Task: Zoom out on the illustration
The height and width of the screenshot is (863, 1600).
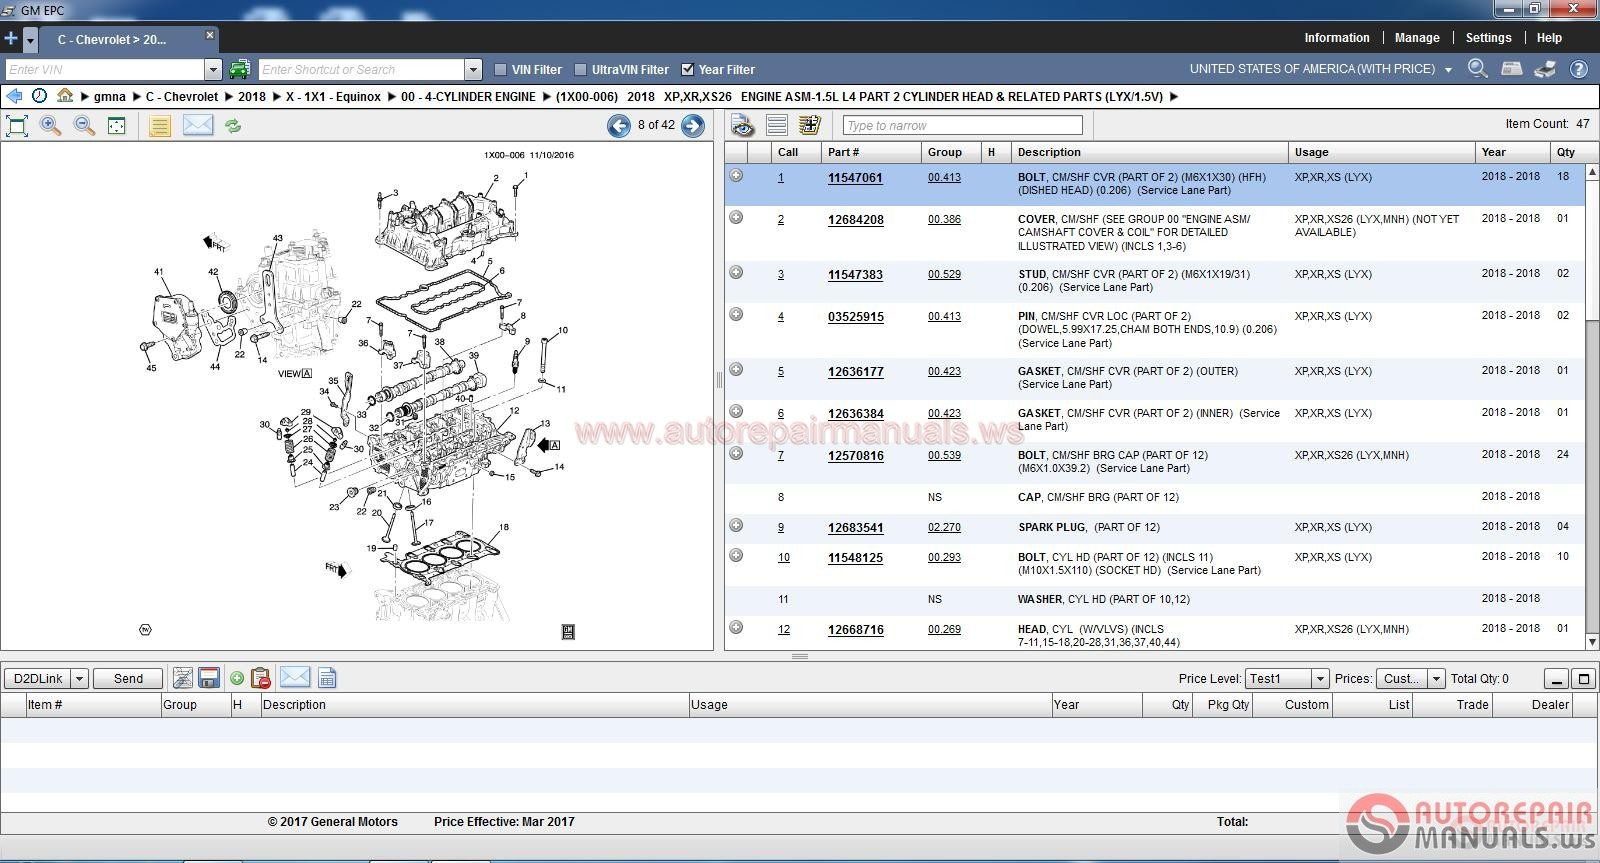Action: coord(85,126)
